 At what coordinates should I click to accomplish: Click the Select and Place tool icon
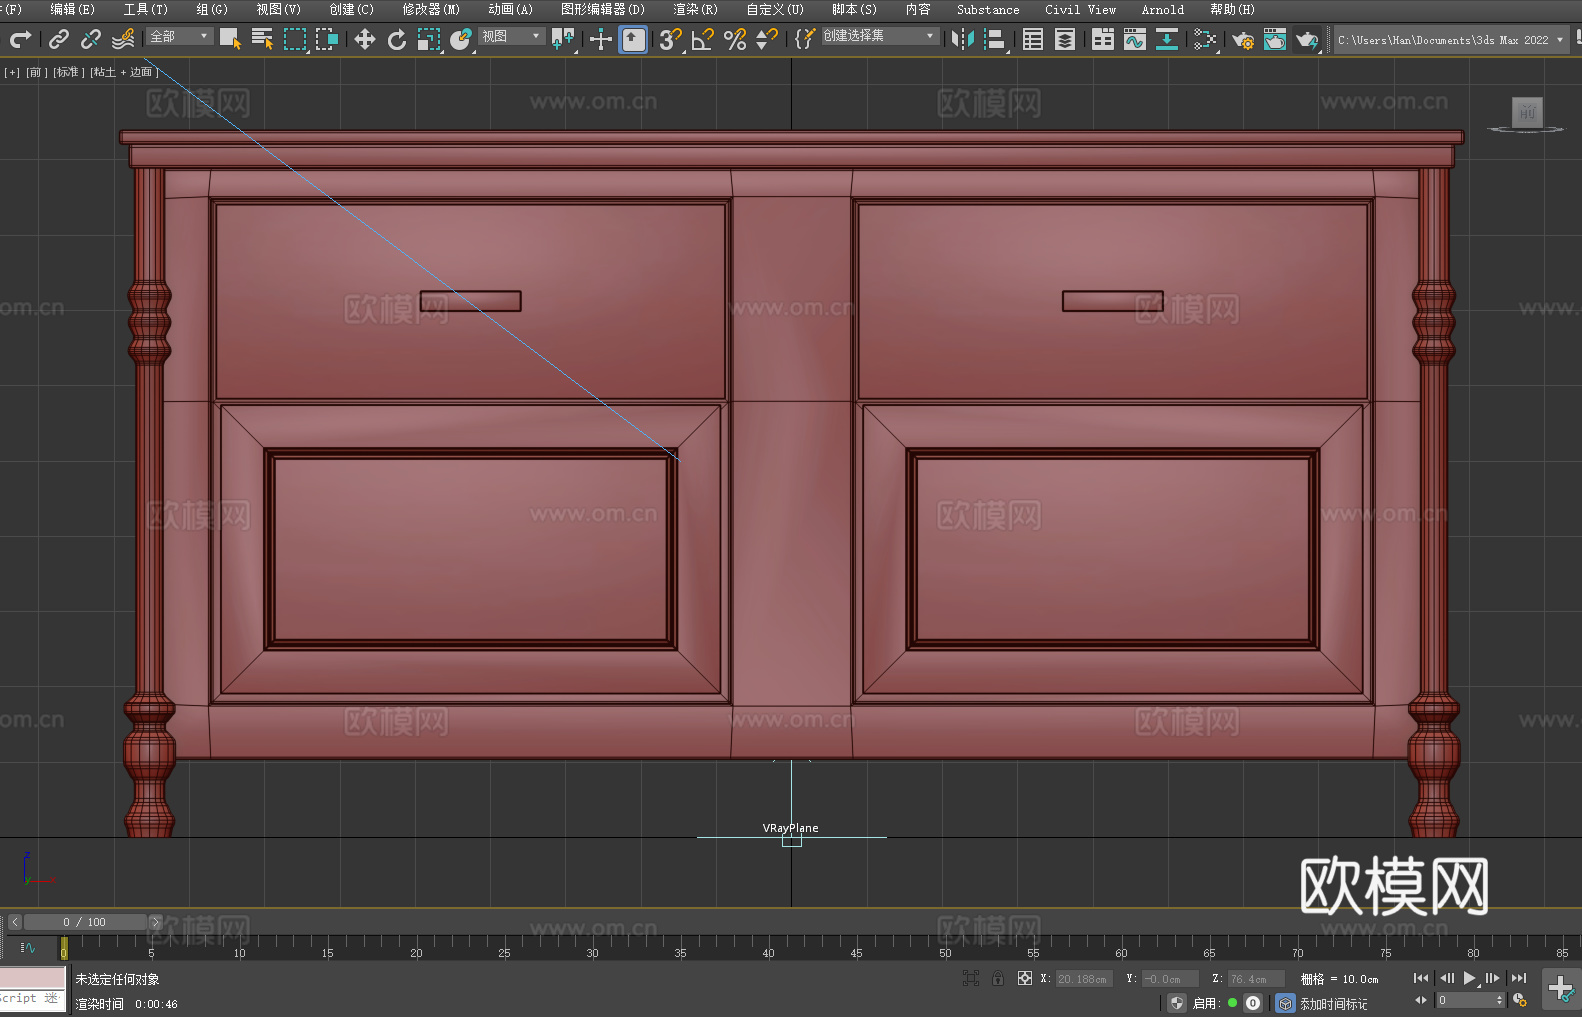(x=461, y=39)
